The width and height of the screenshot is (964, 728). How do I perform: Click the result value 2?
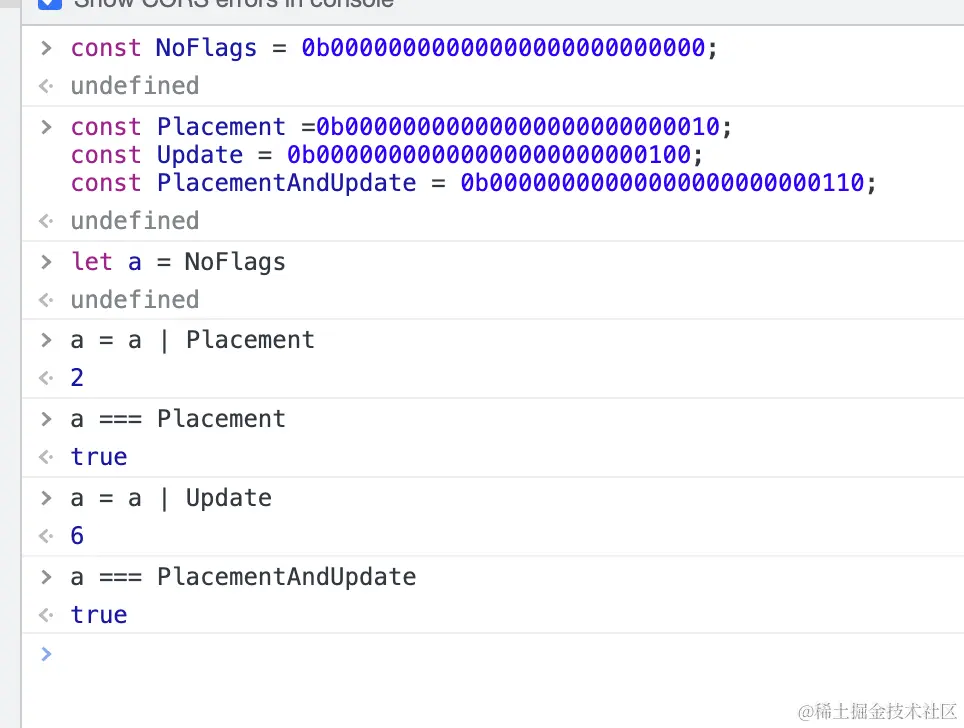pos(77,378)
